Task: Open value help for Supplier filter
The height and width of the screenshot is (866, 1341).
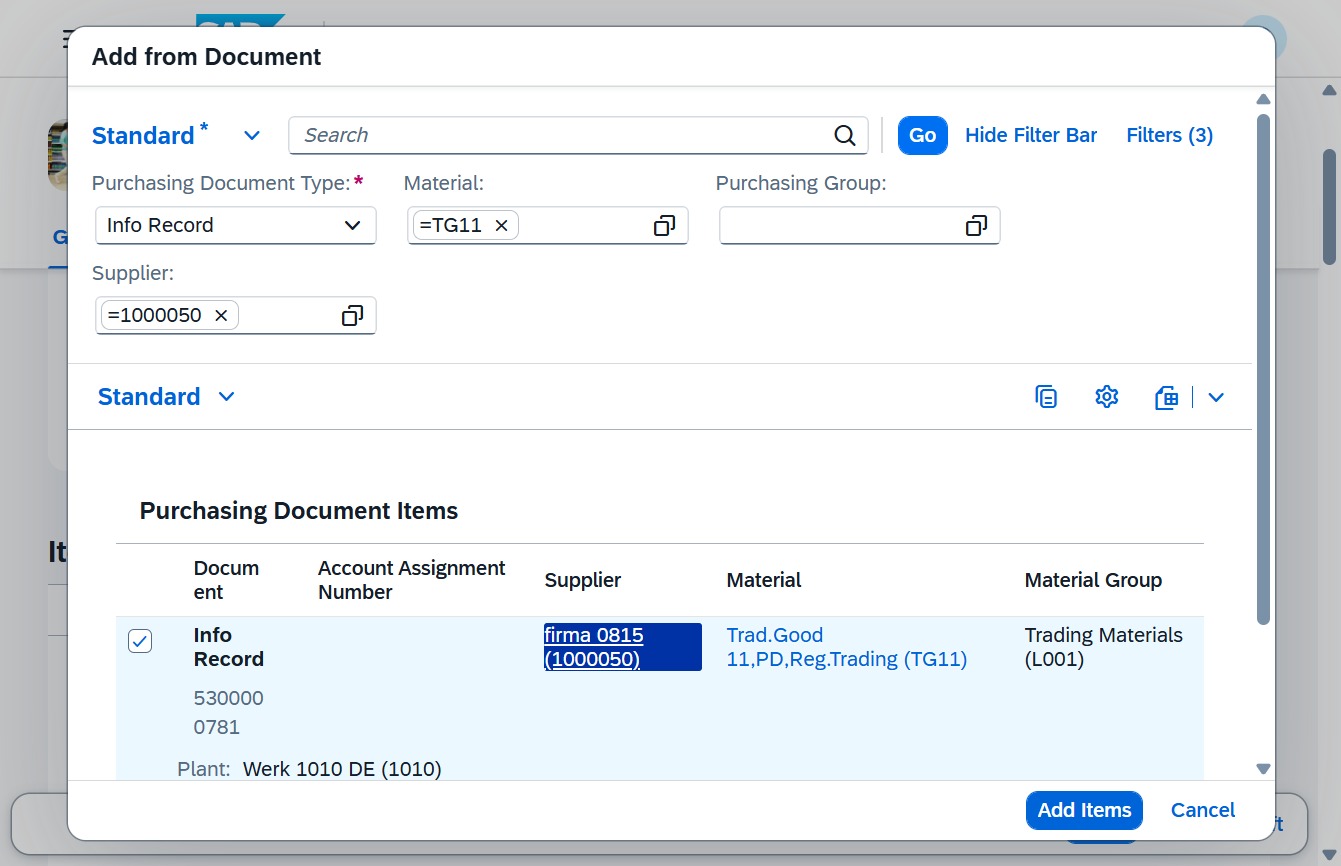Action: coord(352,316)
